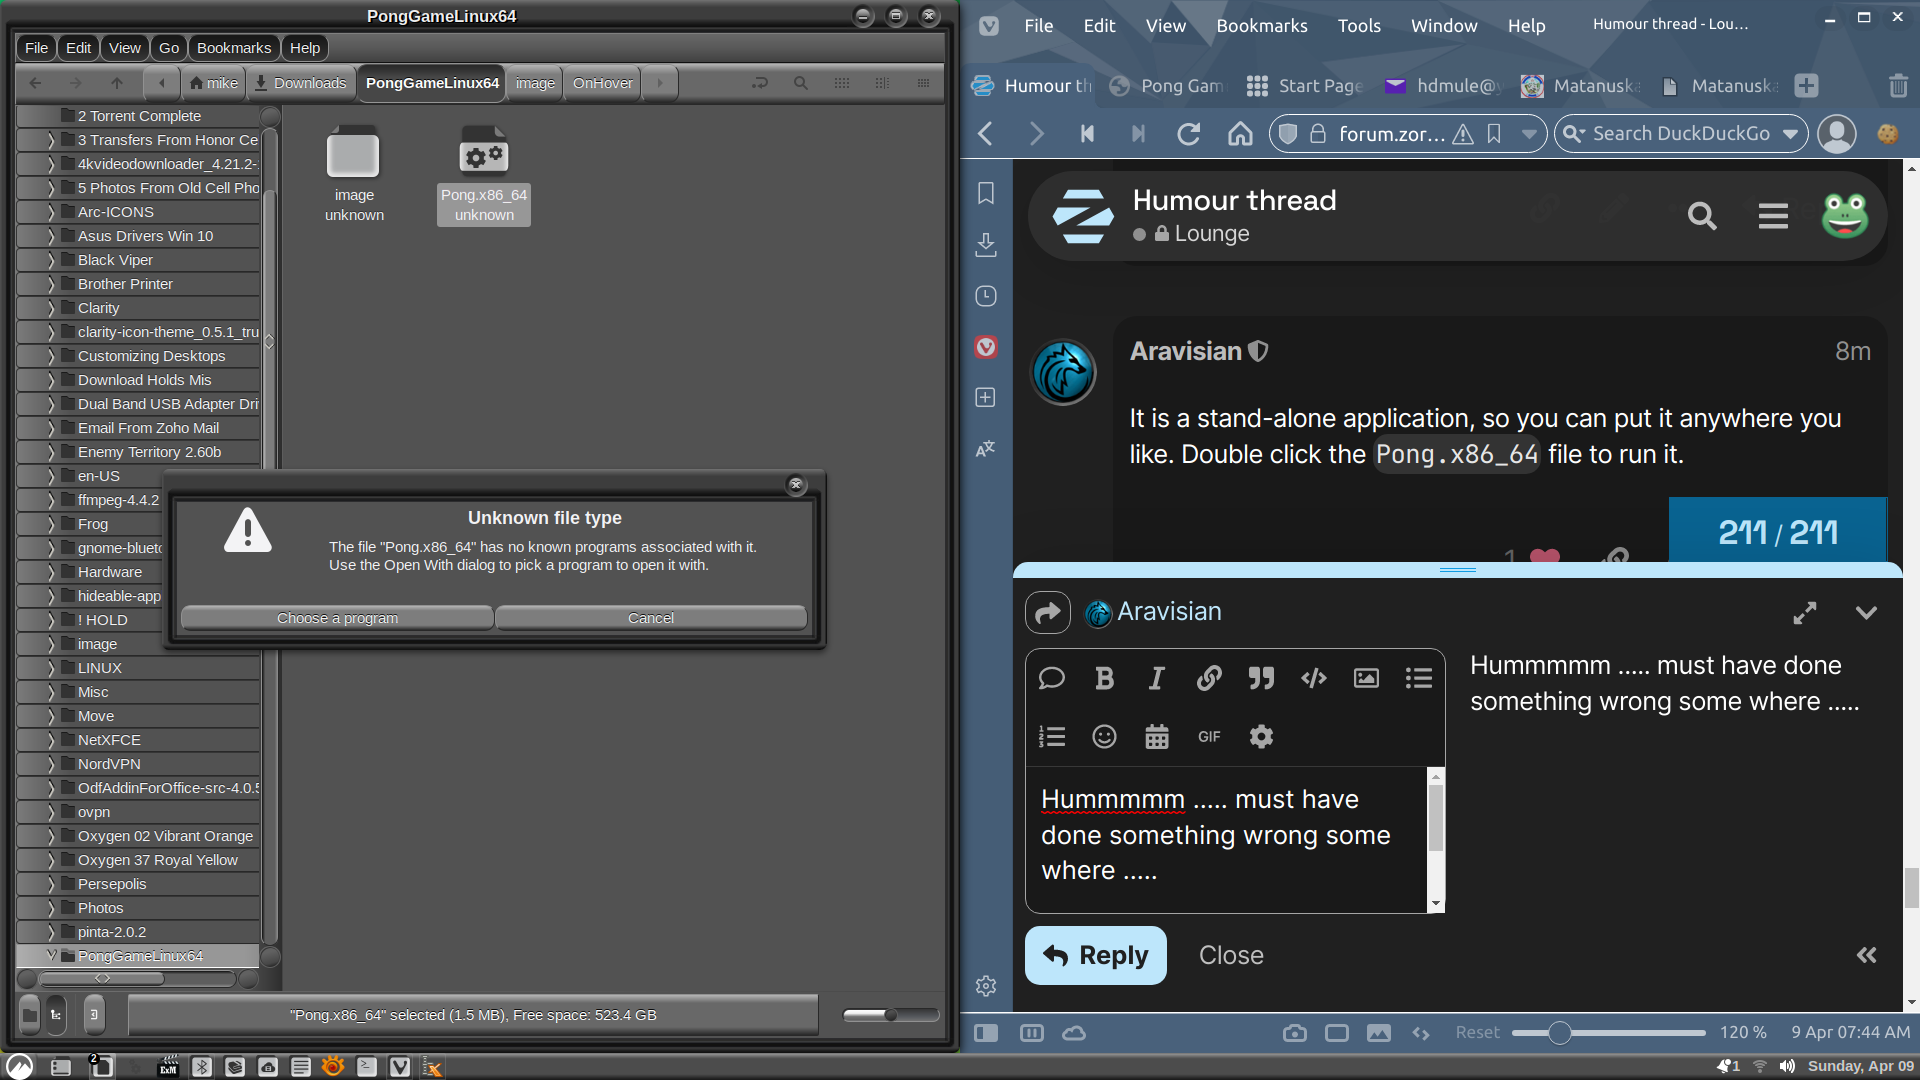Minimize the reply composer chevron
The image size is (1920, 1080).
pos(1866,613)
